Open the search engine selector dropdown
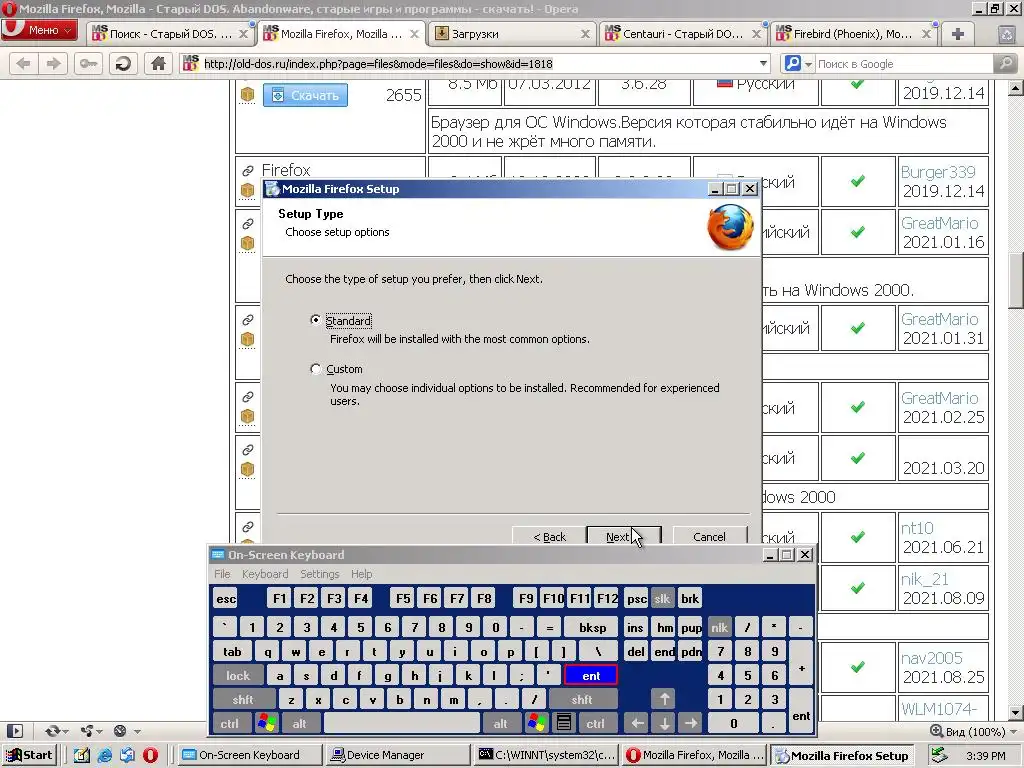The height and width of the screenshot is (768, 1024). pyautogui.click(x=808, y=64)
